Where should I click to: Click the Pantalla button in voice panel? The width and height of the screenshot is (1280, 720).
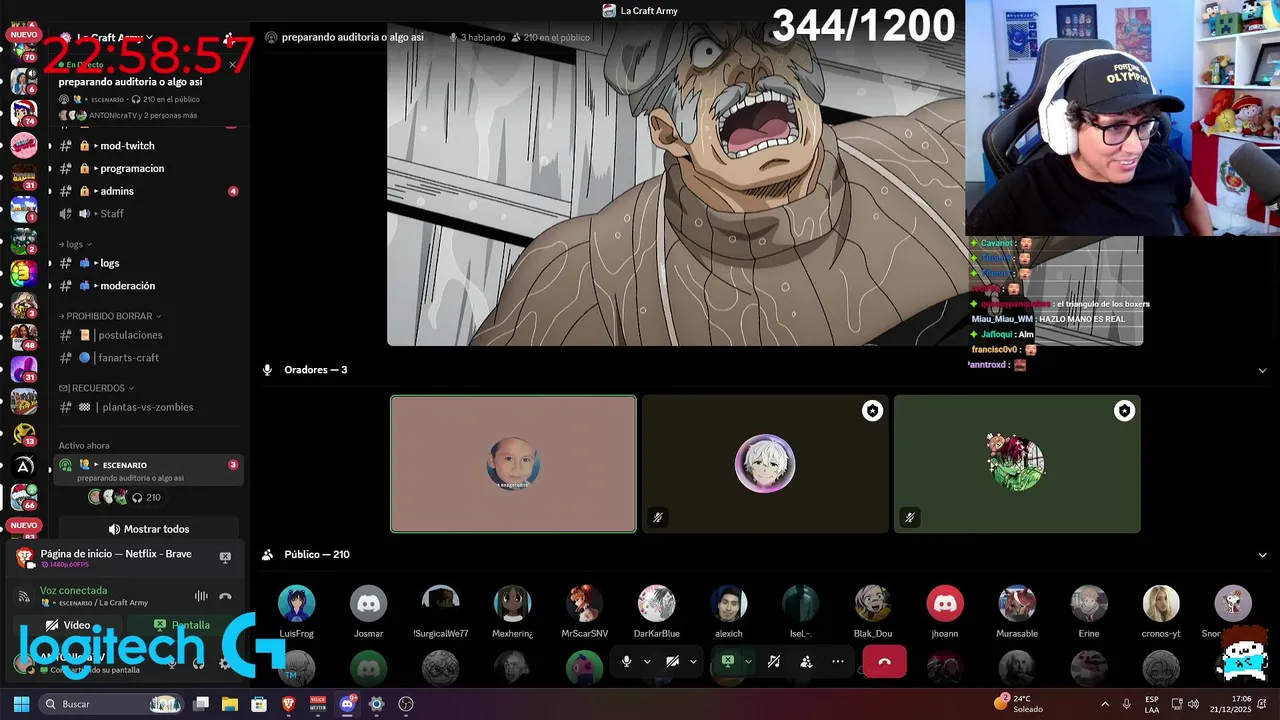pos(182,625)
